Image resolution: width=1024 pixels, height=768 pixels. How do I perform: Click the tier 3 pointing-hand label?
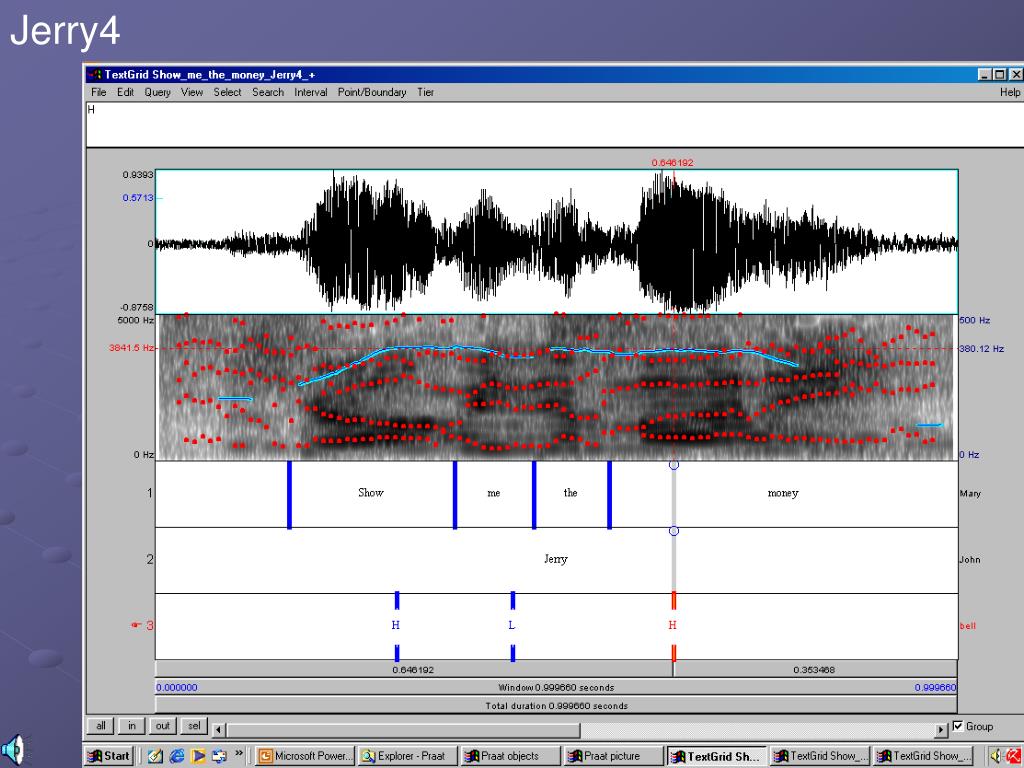[143, 626]
